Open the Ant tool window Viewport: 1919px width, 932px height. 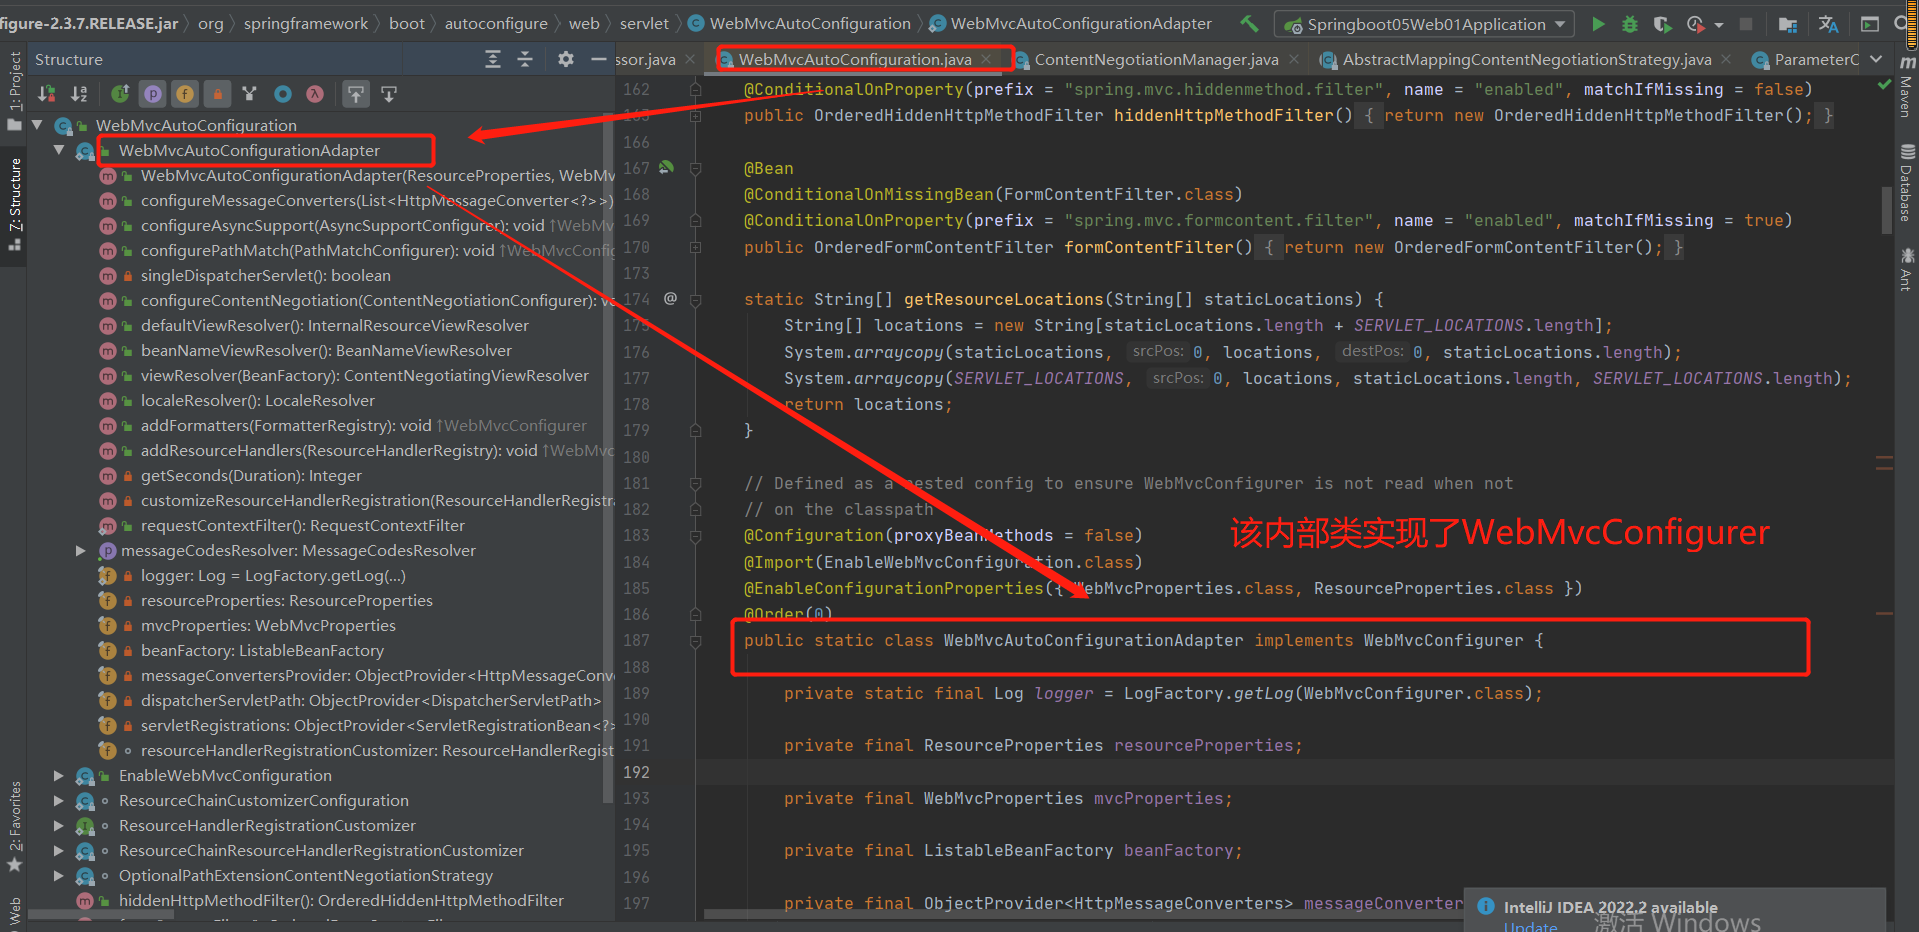[x=1907, y=270]
